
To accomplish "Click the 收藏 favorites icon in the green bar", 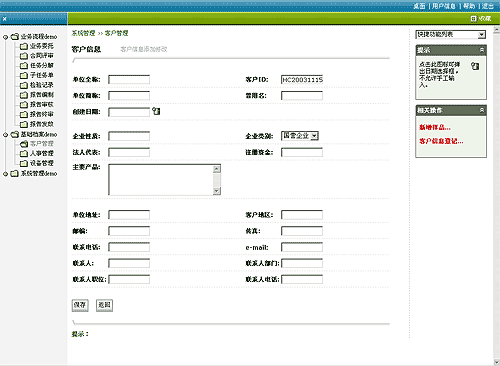I will [473, 19].
